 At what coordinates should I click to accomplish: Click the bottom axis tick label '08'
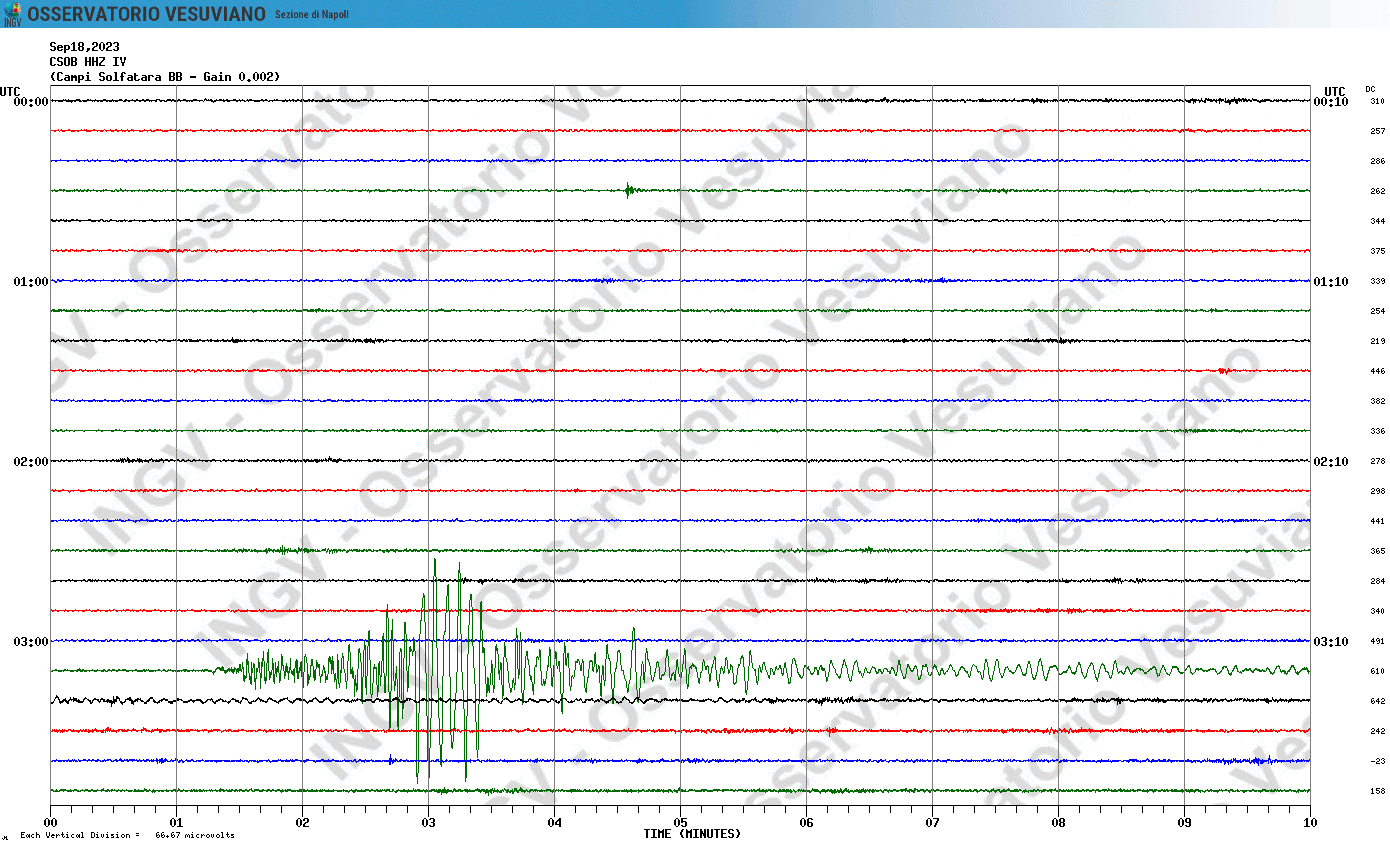click(x=1058, y=823)
